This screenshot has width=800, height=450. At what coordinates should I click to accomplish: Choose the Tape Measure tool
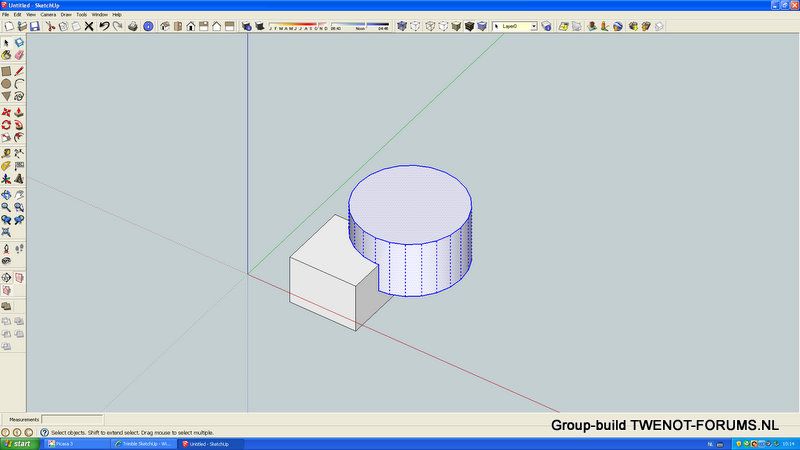coord(6,154)
